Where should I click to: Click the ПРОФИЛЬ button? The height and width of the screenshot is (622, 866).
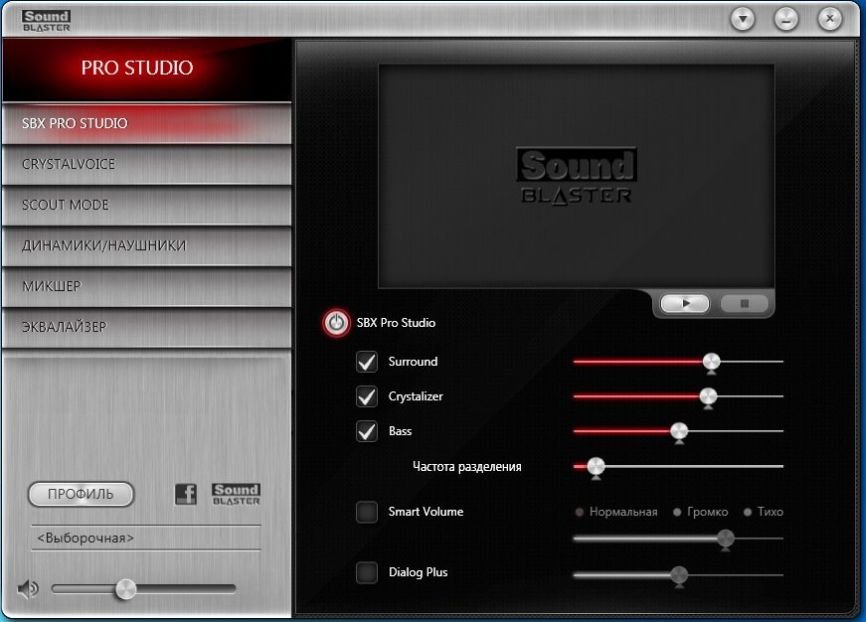(81, 494)
